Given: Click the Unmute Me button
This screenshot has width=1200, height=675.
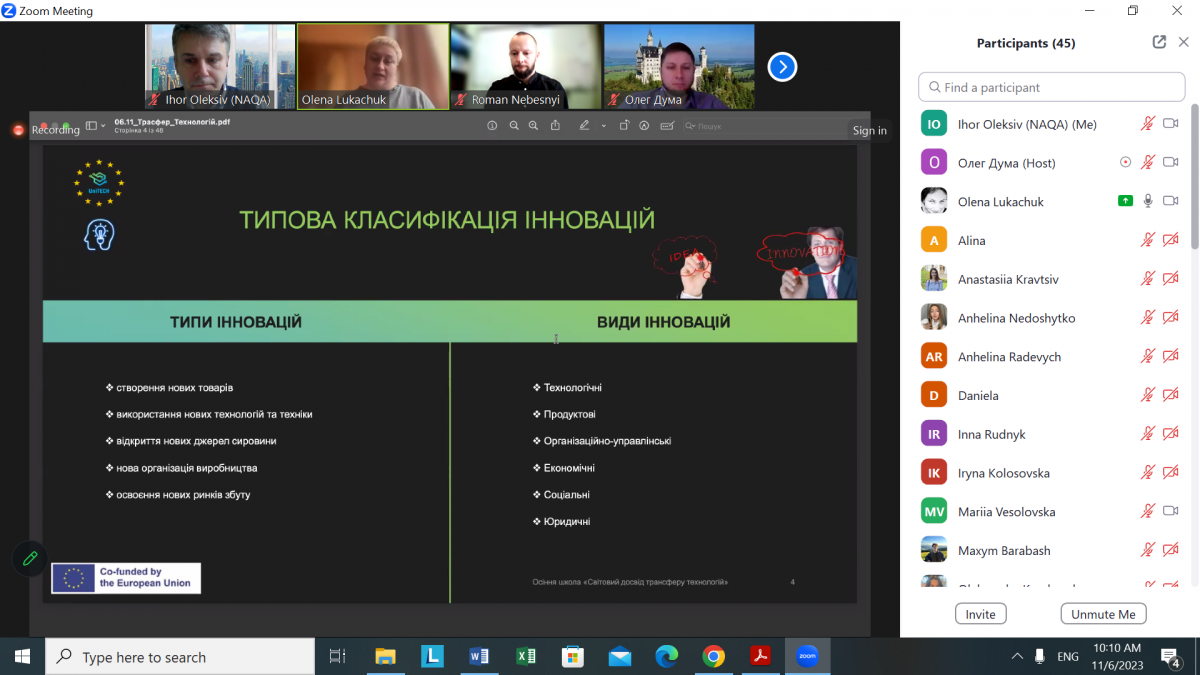Looking at the screenshot, I should click(1103, 613).
